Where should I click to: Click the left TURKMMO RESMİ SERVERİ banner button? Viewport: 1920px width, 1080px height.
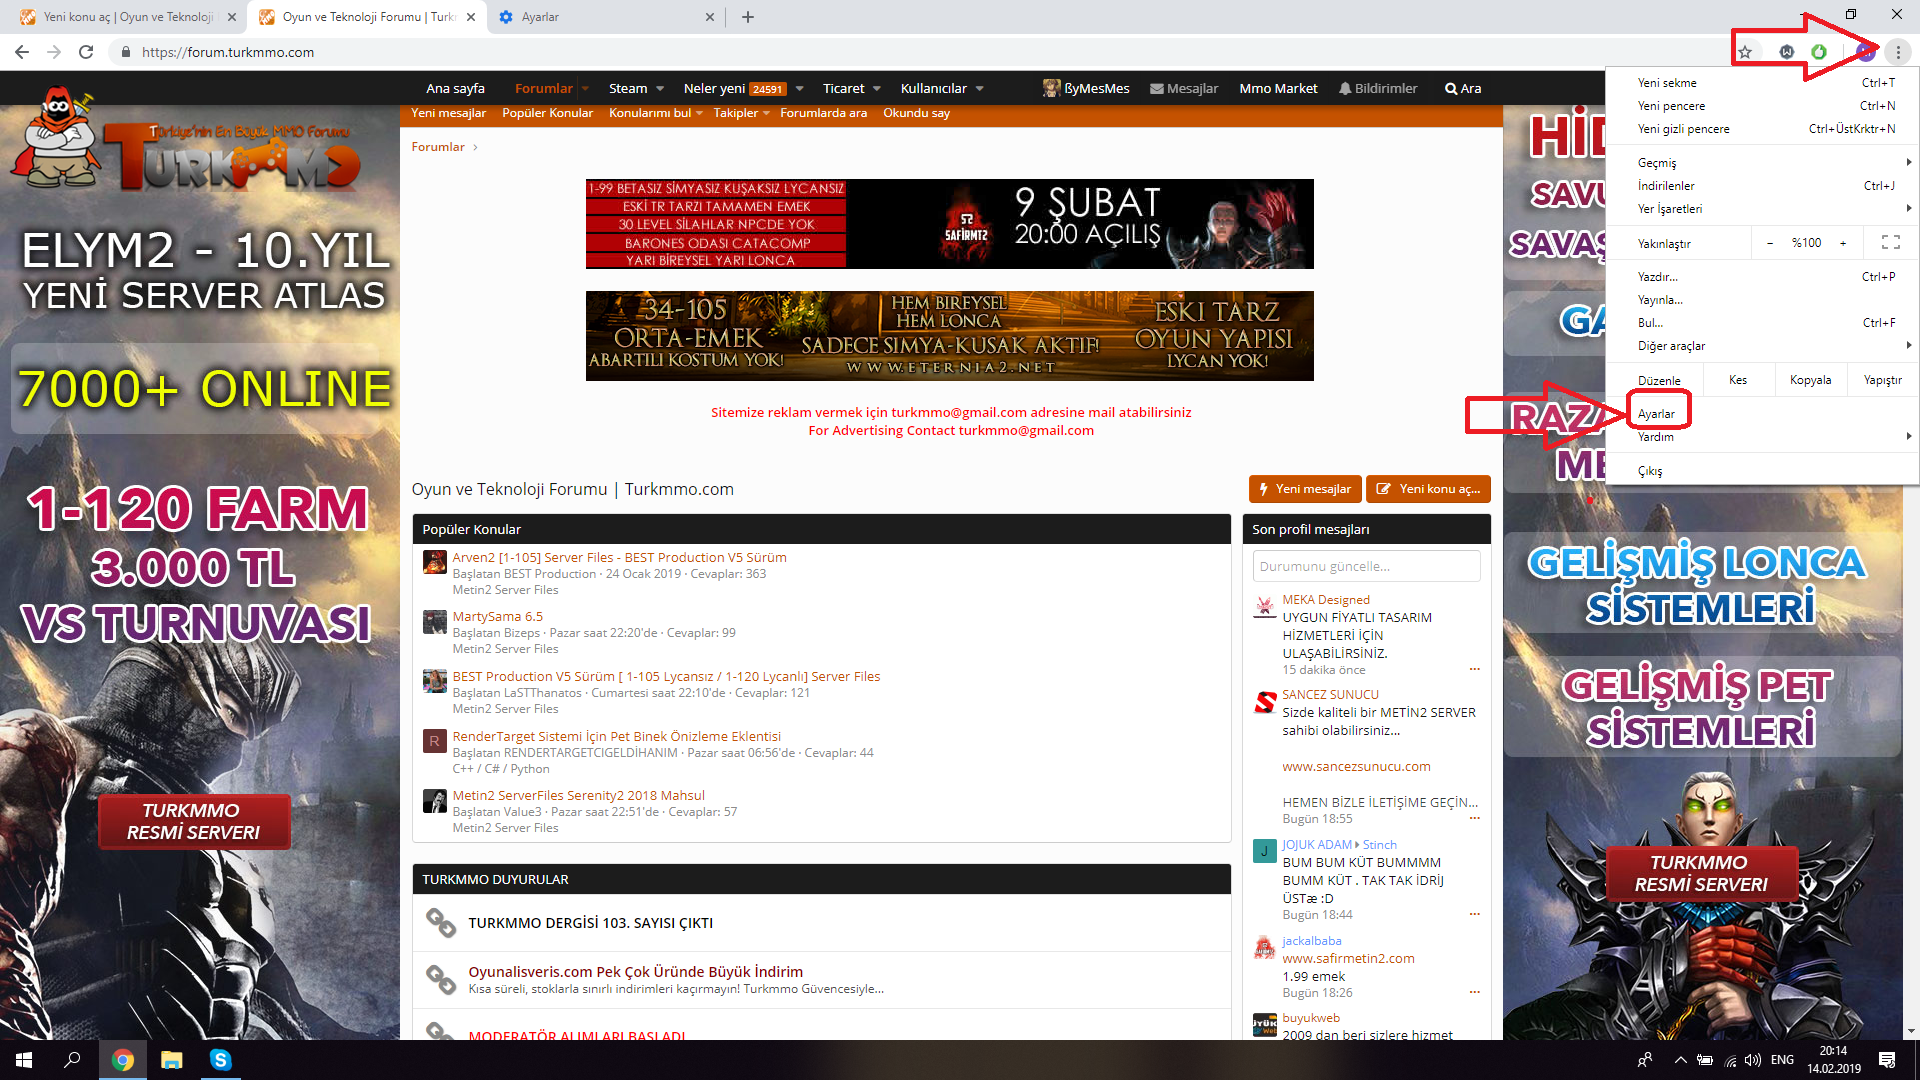pyautogui.click(x=193, y=821)
